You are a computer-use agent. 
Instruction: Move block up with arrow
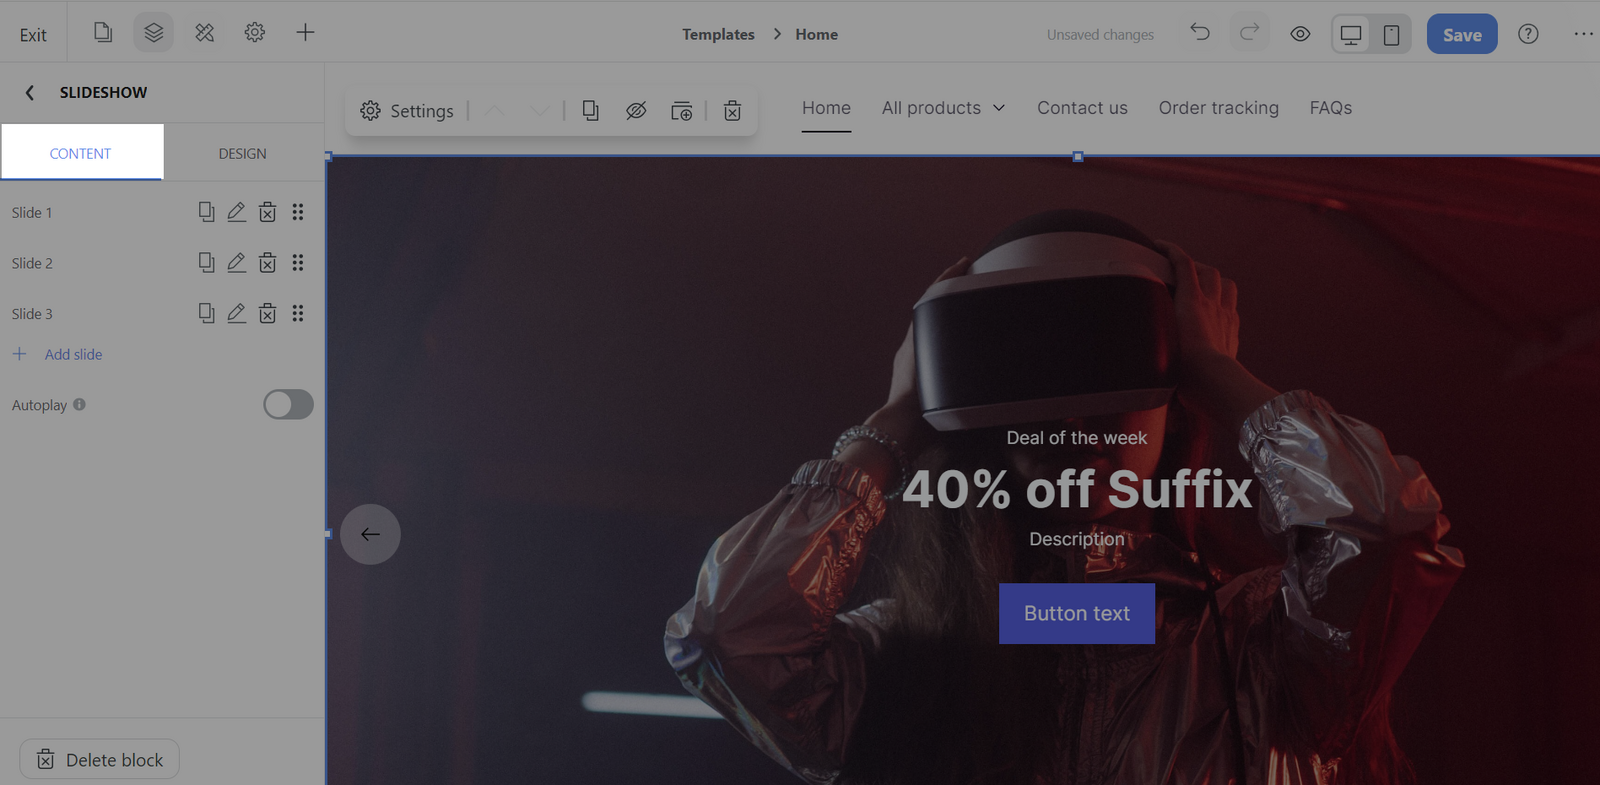click(494, 110)
